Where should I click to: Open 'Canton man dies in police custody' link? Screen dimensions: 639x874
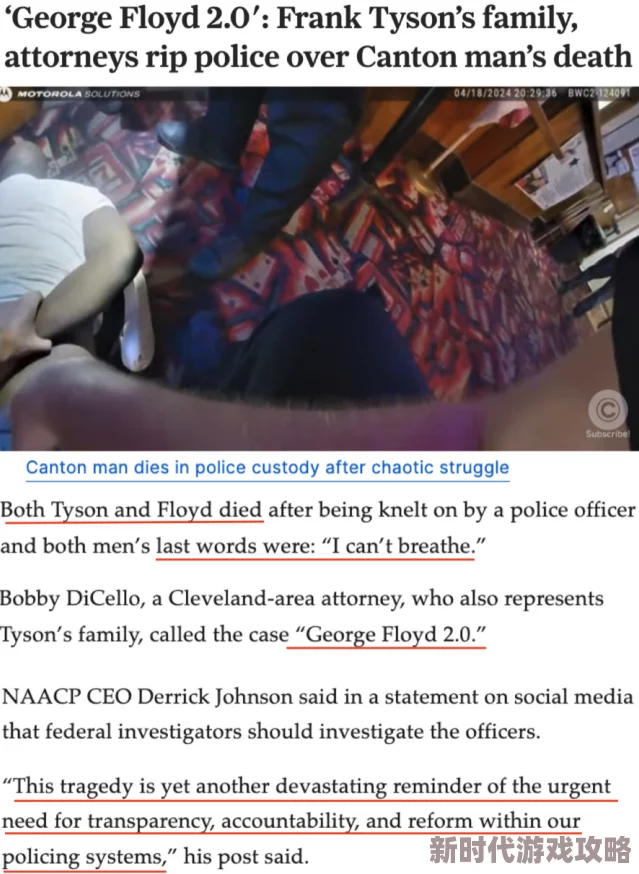(267, 467)
